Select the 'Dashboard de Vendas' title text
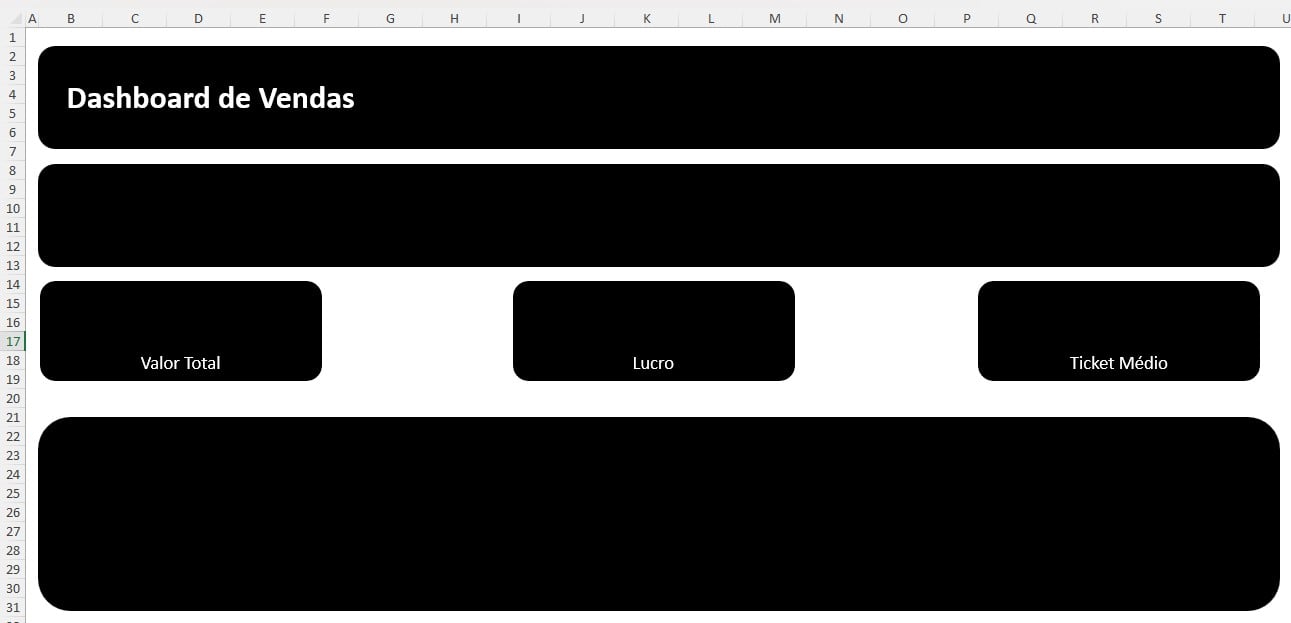This screenshot has width=1291, height=623. (210, 98)
